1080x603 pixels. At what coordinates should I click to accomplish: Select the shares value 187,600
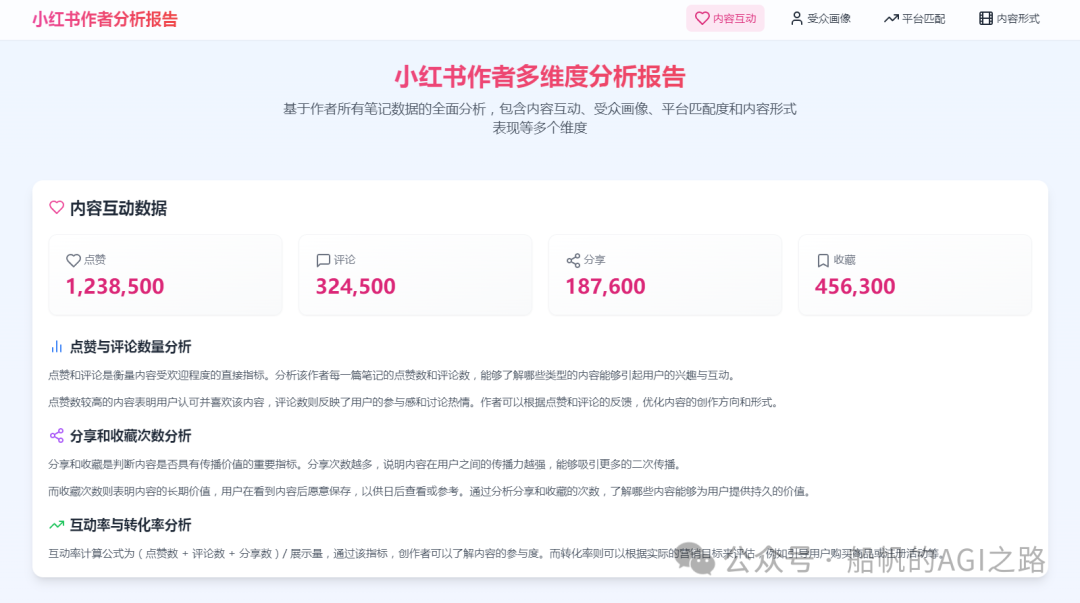(605, 287)
